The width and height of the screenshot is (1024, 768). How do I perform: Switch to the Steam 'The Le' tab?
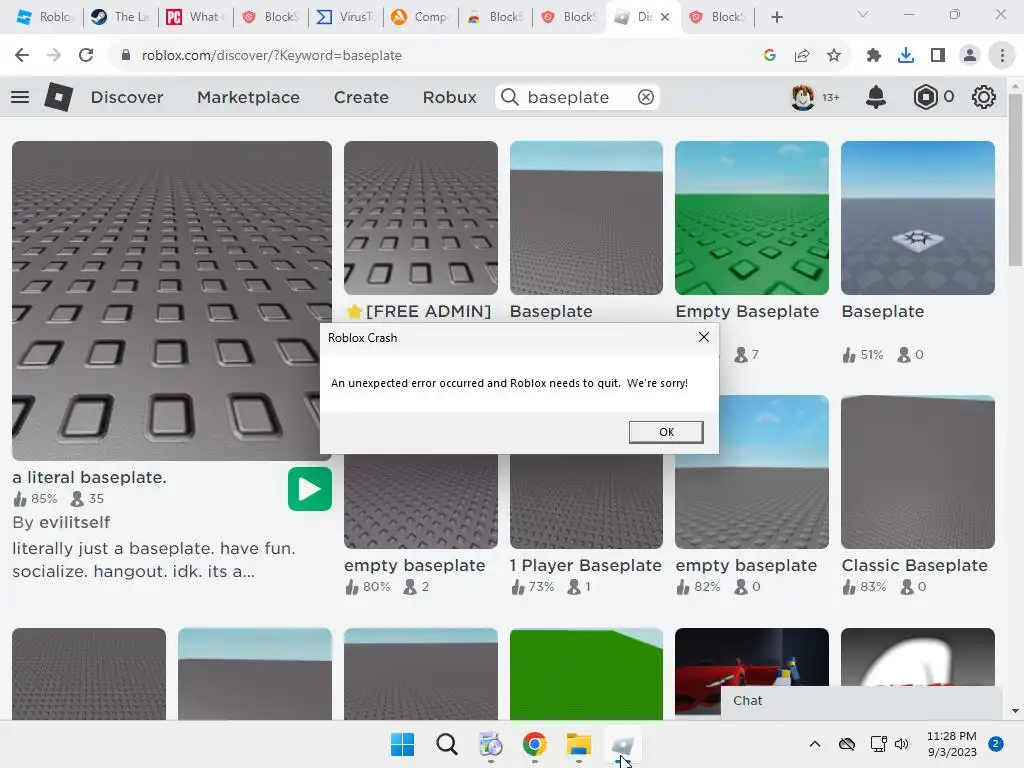coord(120,17)
